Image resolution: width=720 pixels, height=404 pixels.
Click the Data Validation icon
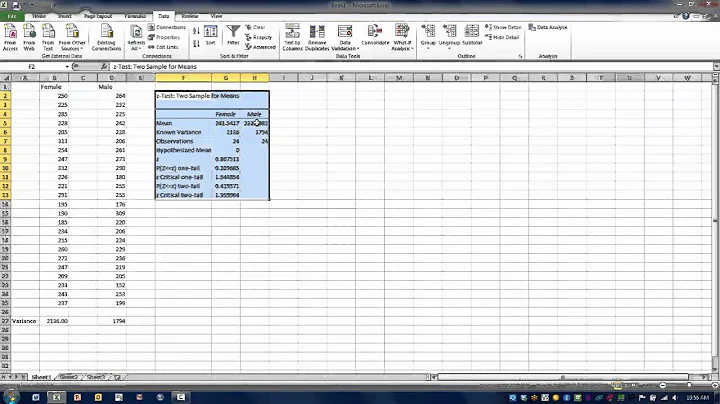(x=345, y=37)
